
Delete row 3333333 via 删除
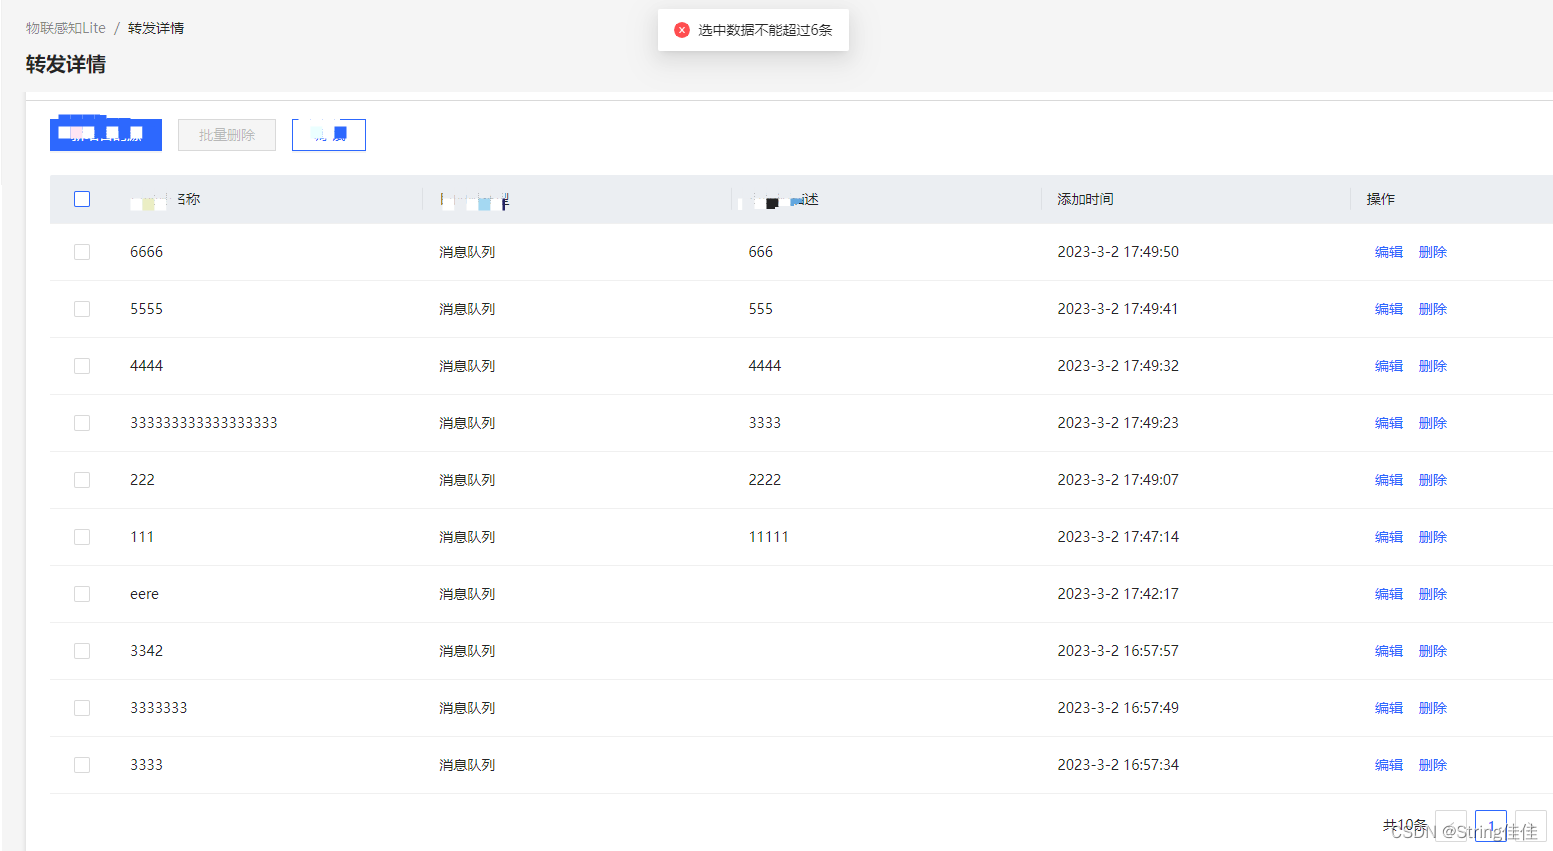point(1433,708)
